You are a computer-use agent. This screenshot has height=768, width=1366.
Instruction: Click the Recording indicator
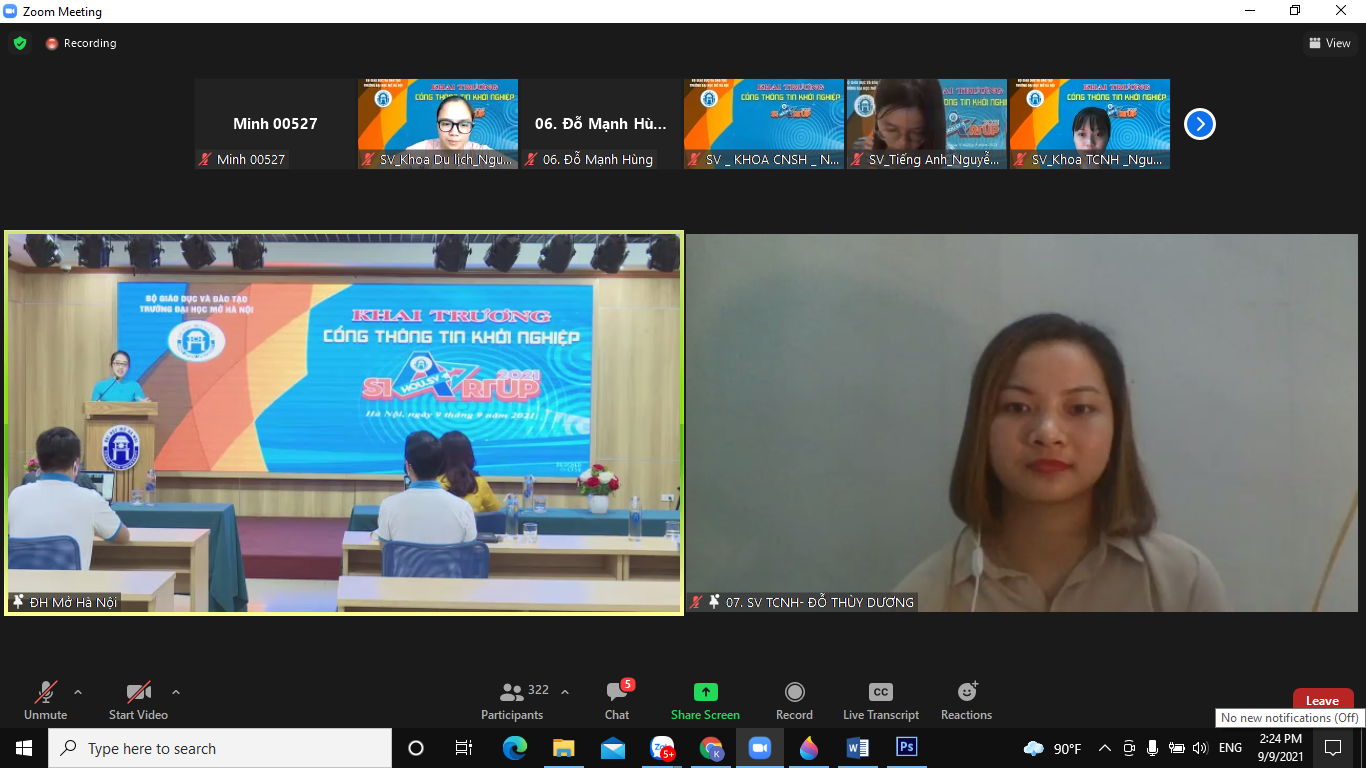(81, 43)
